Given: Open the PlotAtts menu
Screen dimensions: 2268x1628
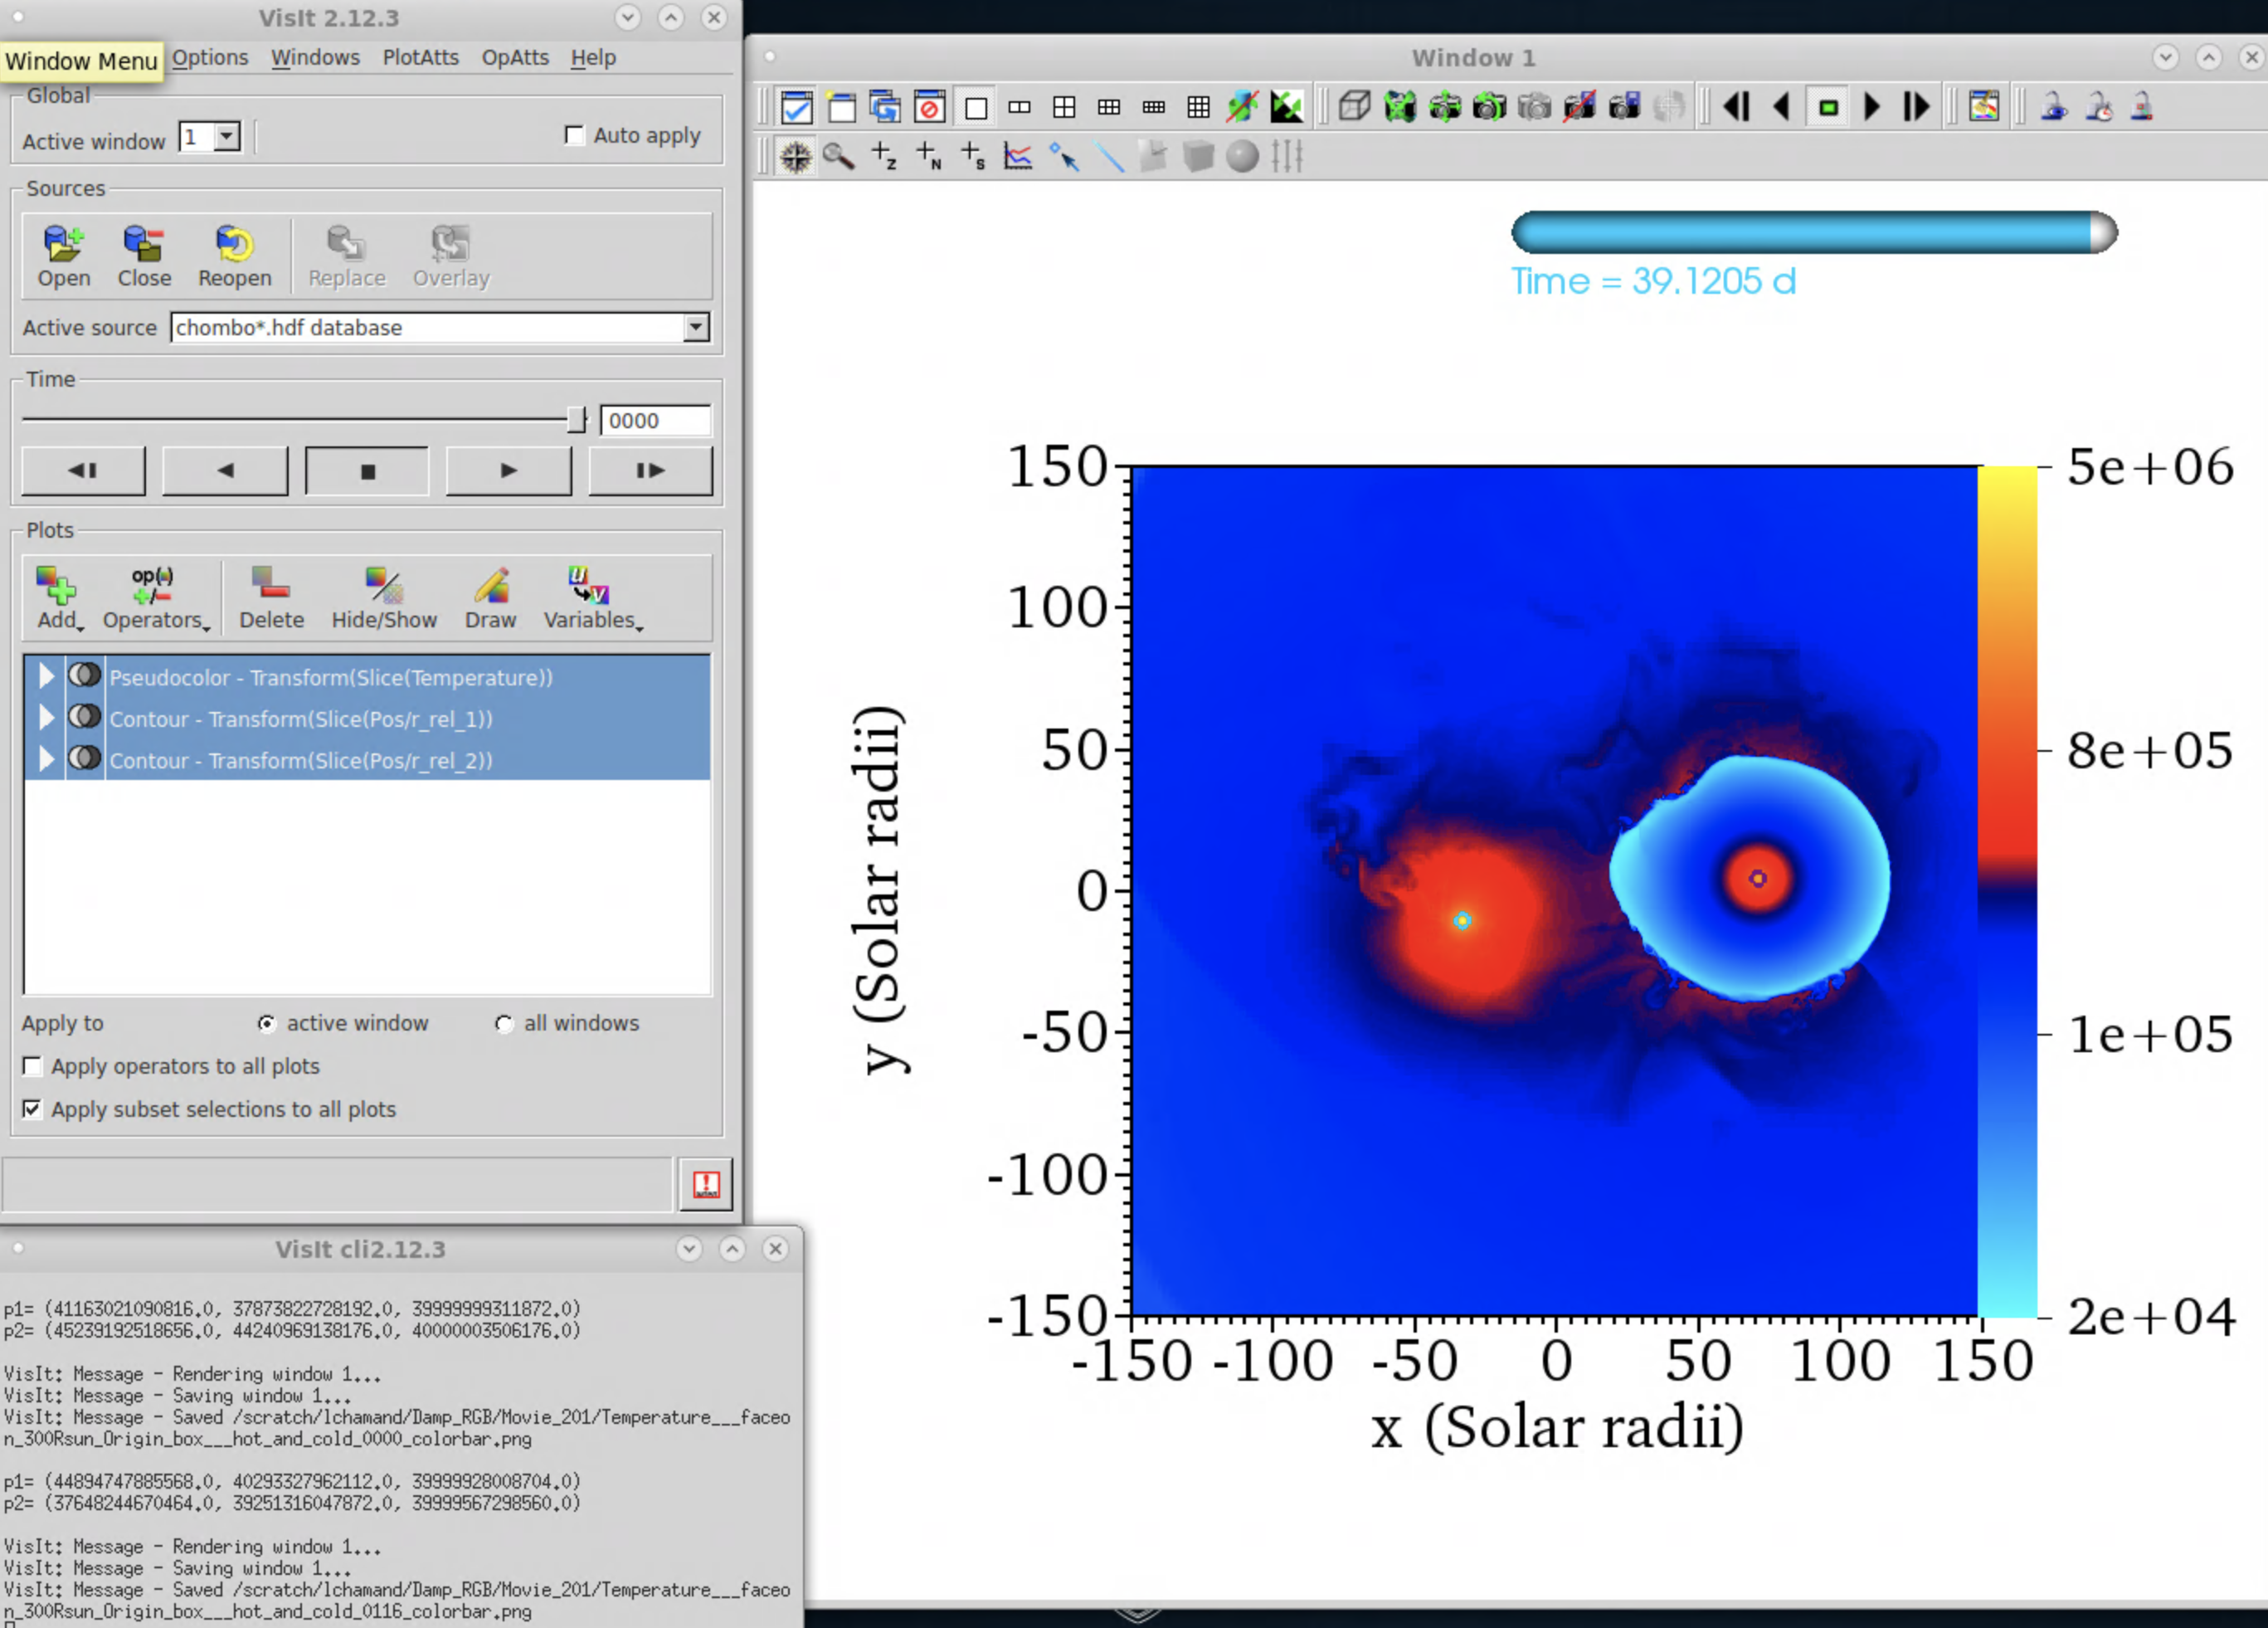Looking at the screenshot, I should coord(420,58).
